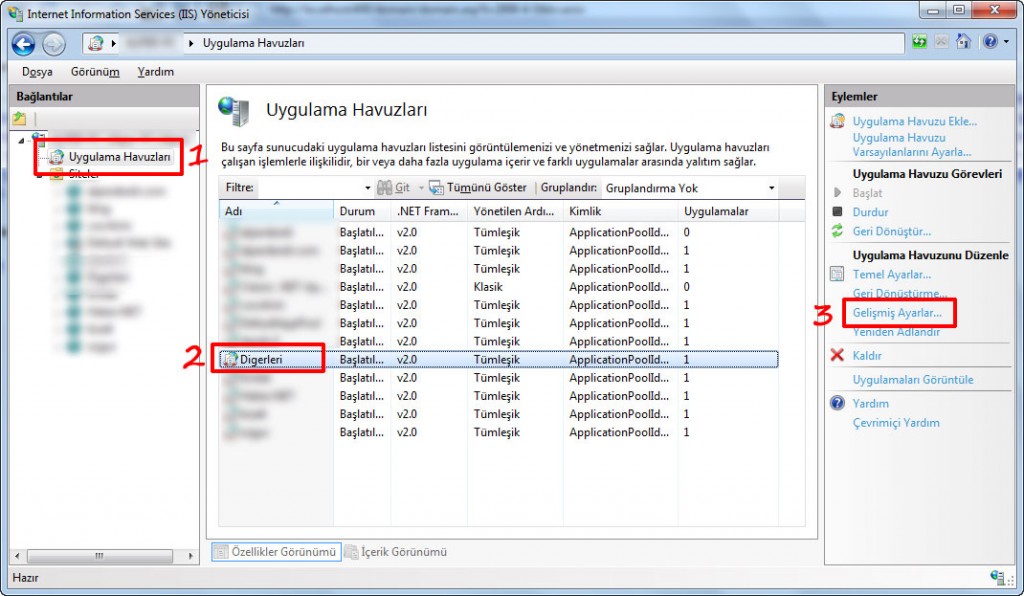This screenshot has height=596, width=1024.
Task: Open the Dosya menu
Action: point(37,72)
